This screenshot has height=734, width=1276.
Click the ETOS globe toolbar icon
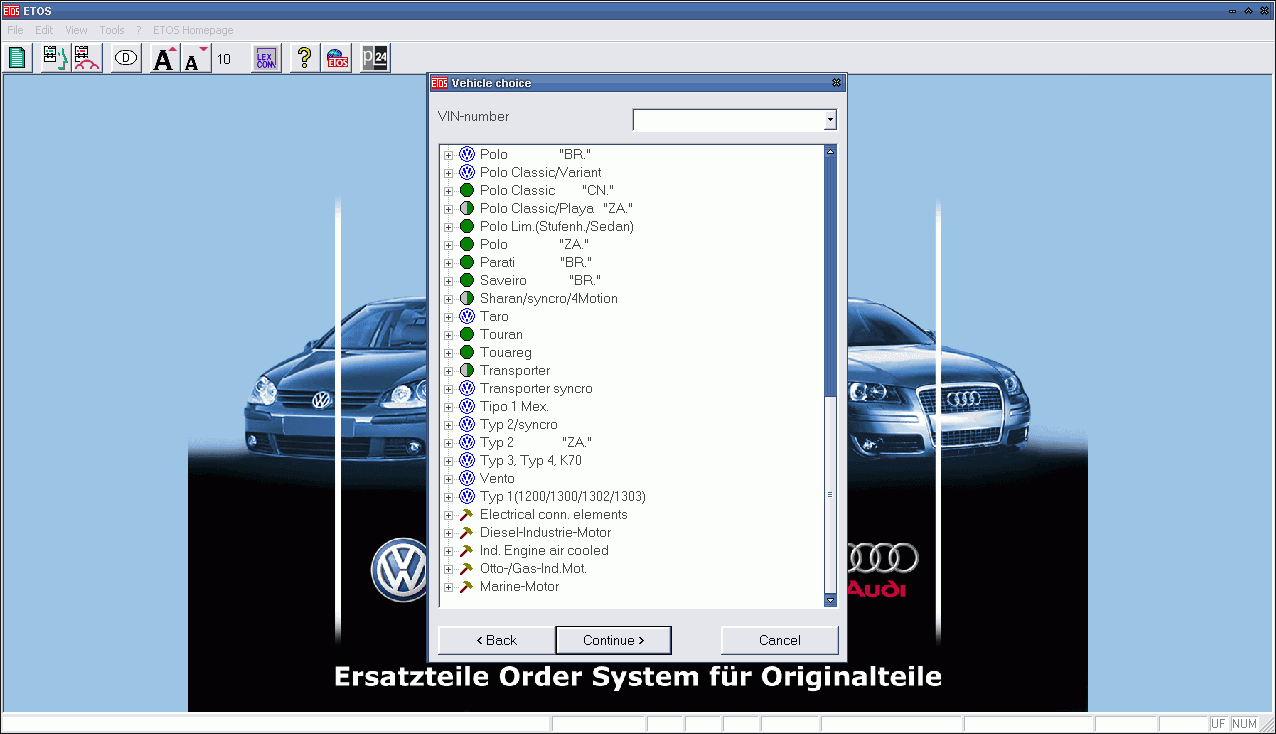click(x=337, y=58)
